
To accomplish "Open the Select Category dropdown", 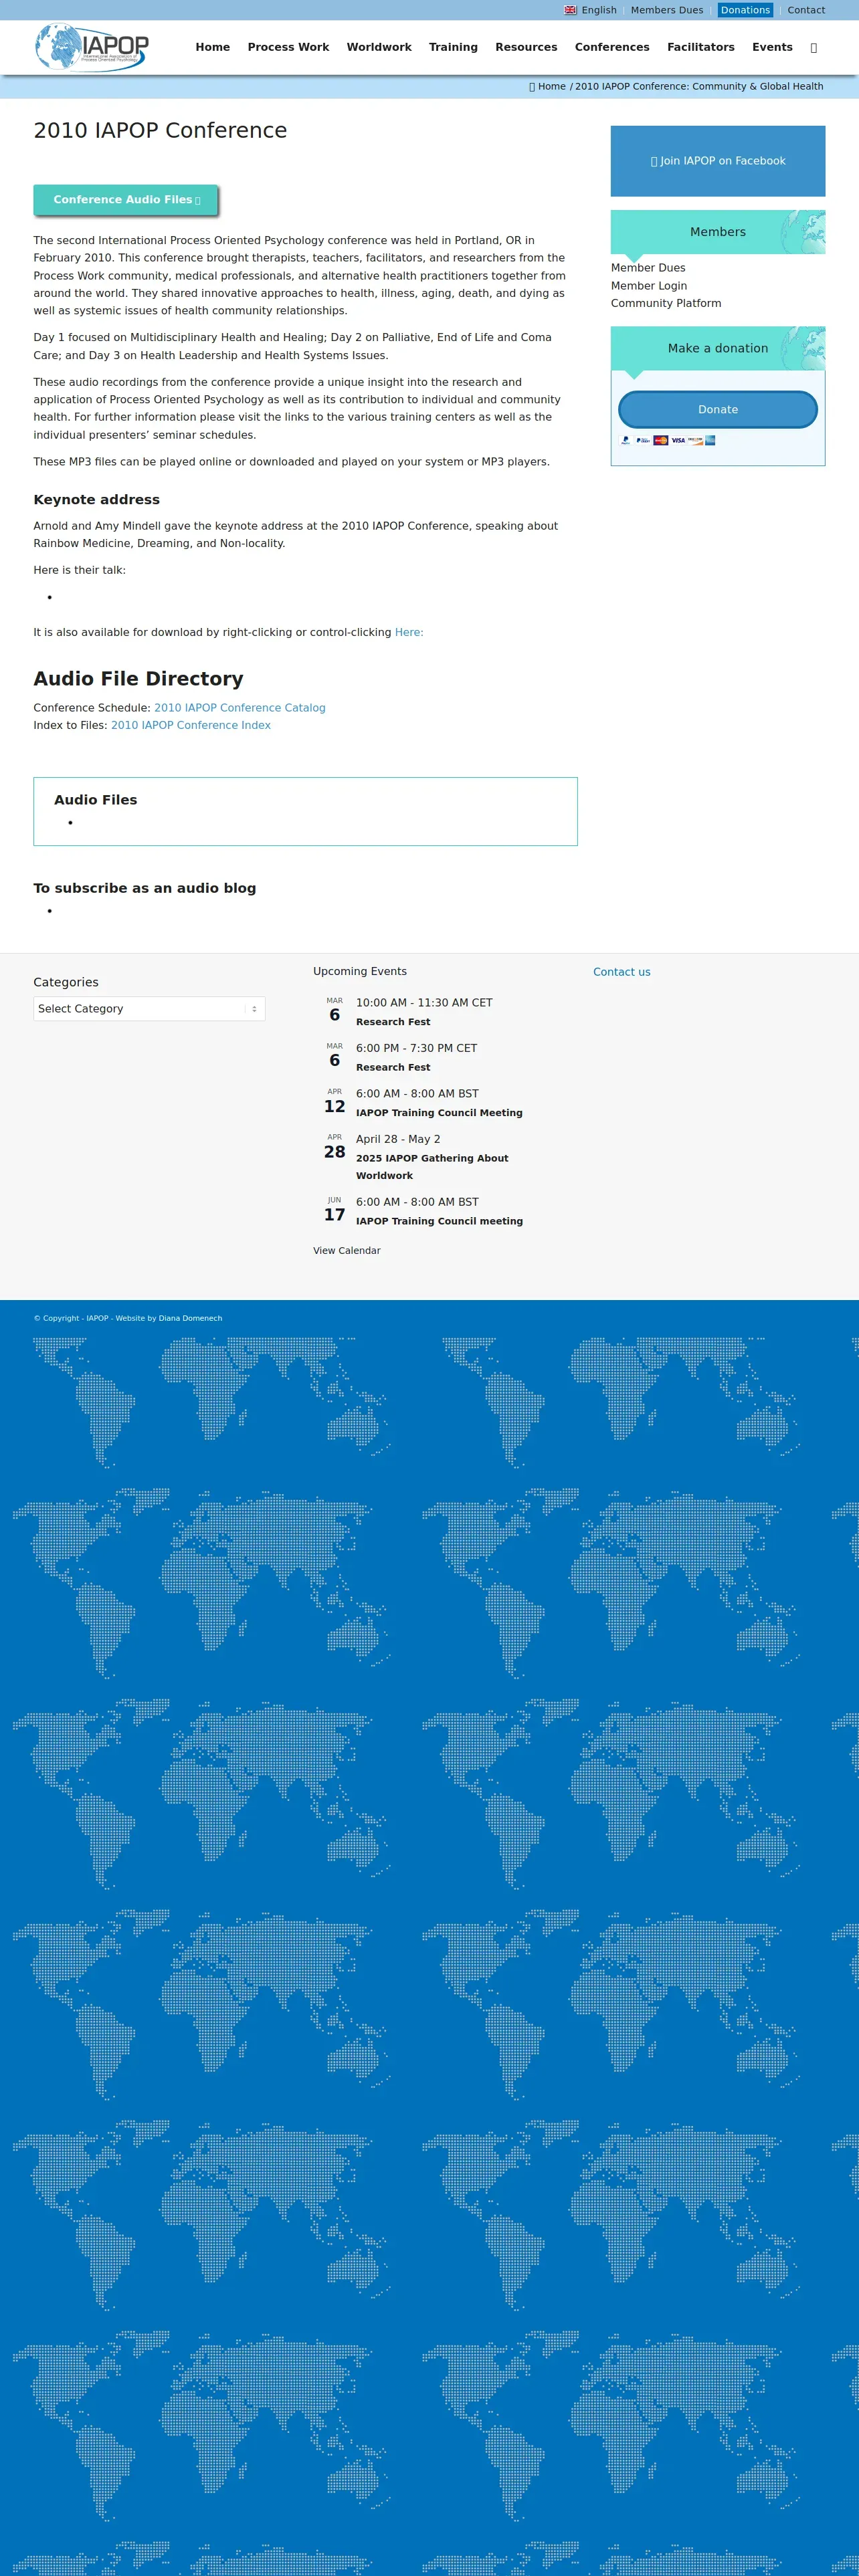I will pyautogui.click(x=149, y=1009).
